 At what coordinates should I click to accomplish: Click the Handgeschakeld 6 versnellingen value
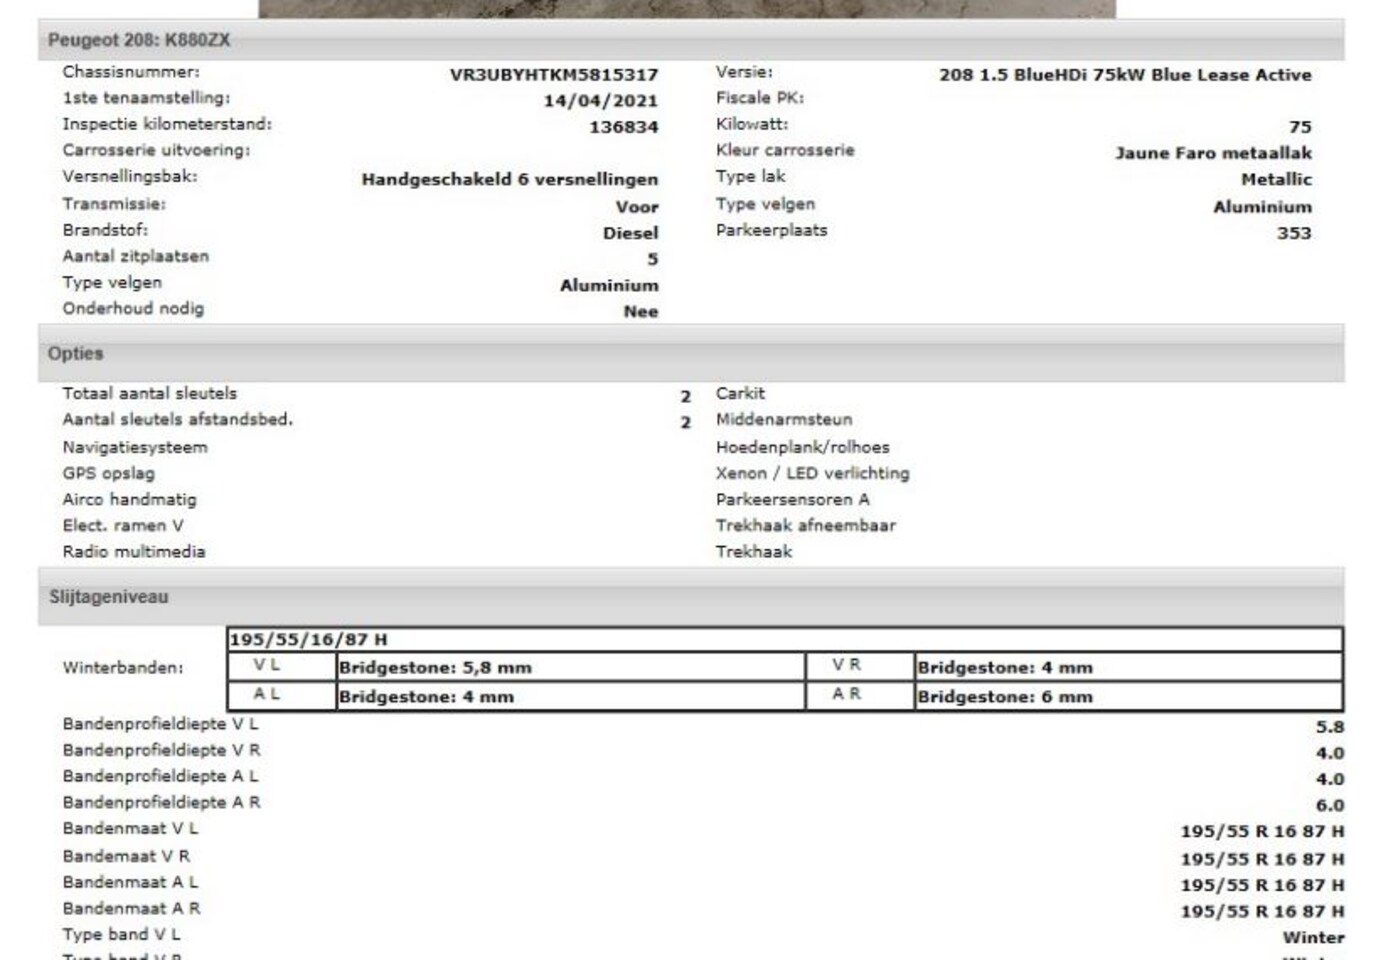(509, 180)
